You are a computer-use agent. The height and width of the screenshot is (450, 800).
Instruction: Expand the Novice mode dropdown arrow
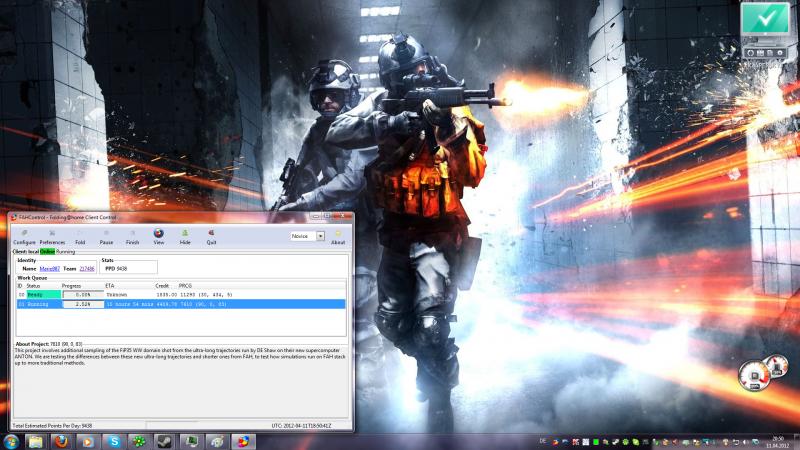point(320,236)
